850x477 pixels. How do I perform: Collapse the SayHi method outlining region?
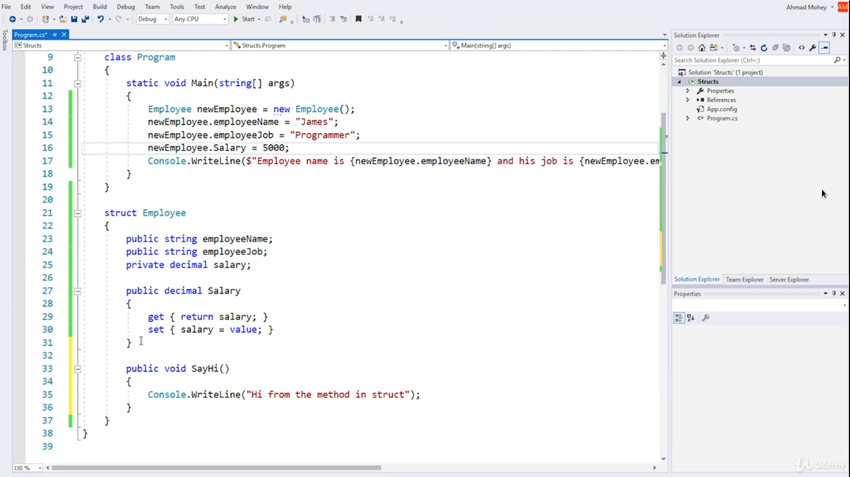click(78, 369)
